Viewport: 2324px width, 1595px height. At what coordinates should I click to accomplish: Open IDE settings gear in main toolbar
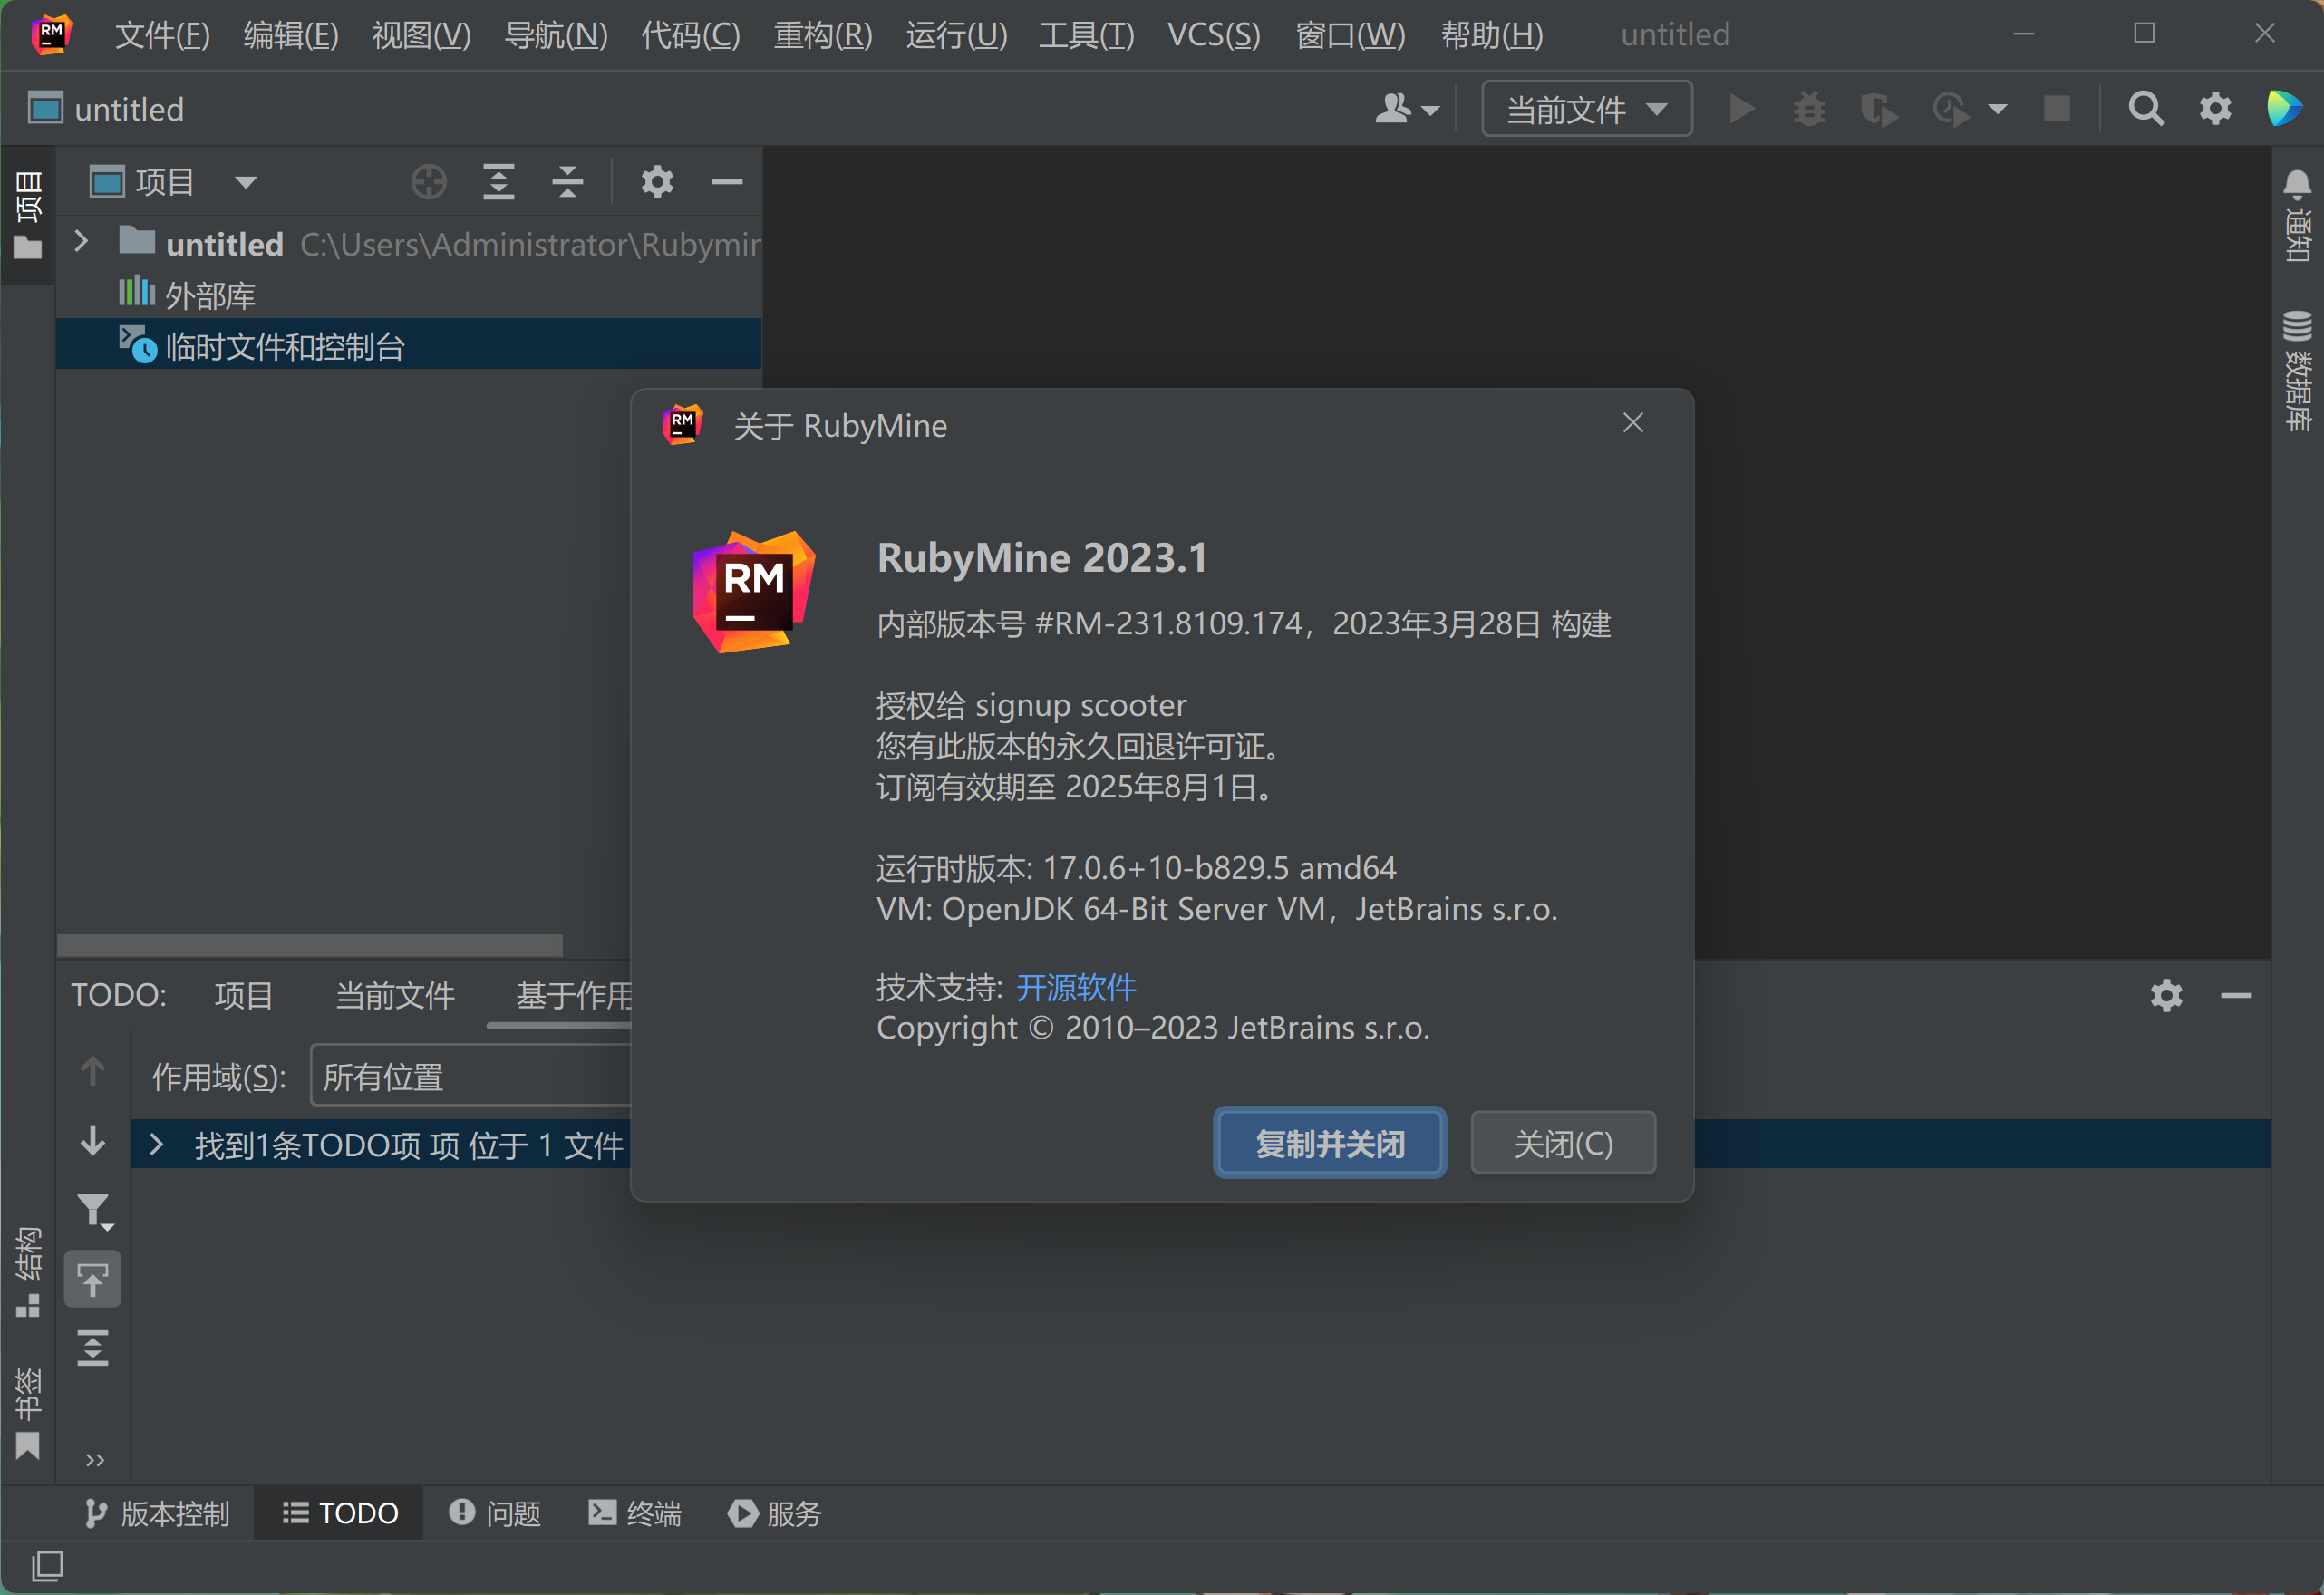(2215, 108)
